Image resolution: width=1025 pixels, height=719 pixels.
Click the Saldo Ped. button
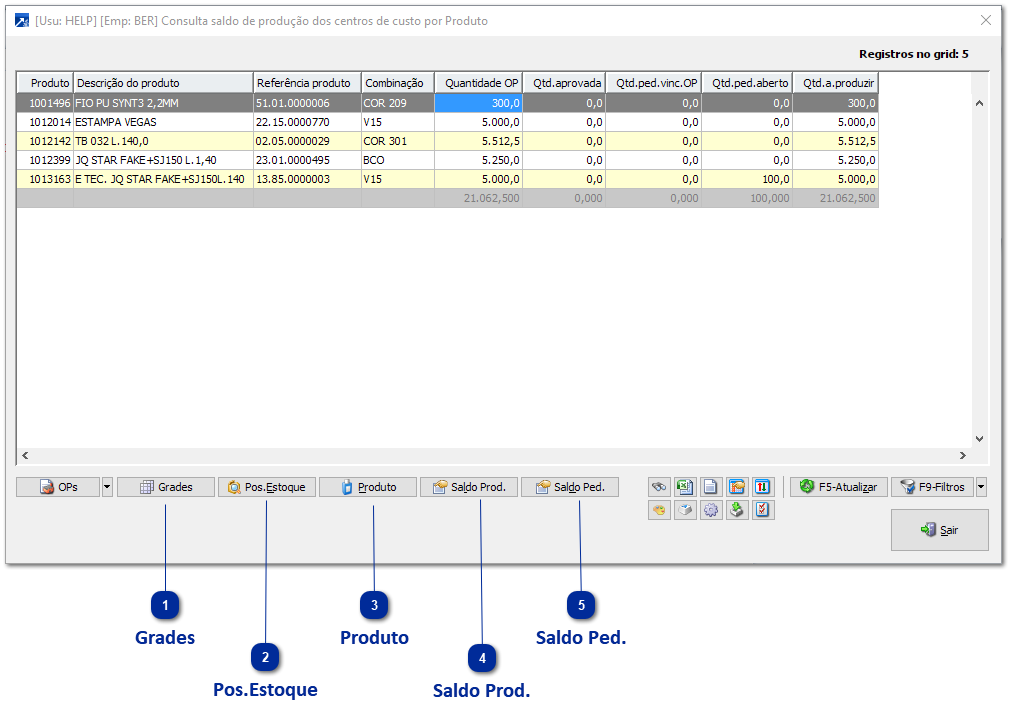(x=570, y=487)
